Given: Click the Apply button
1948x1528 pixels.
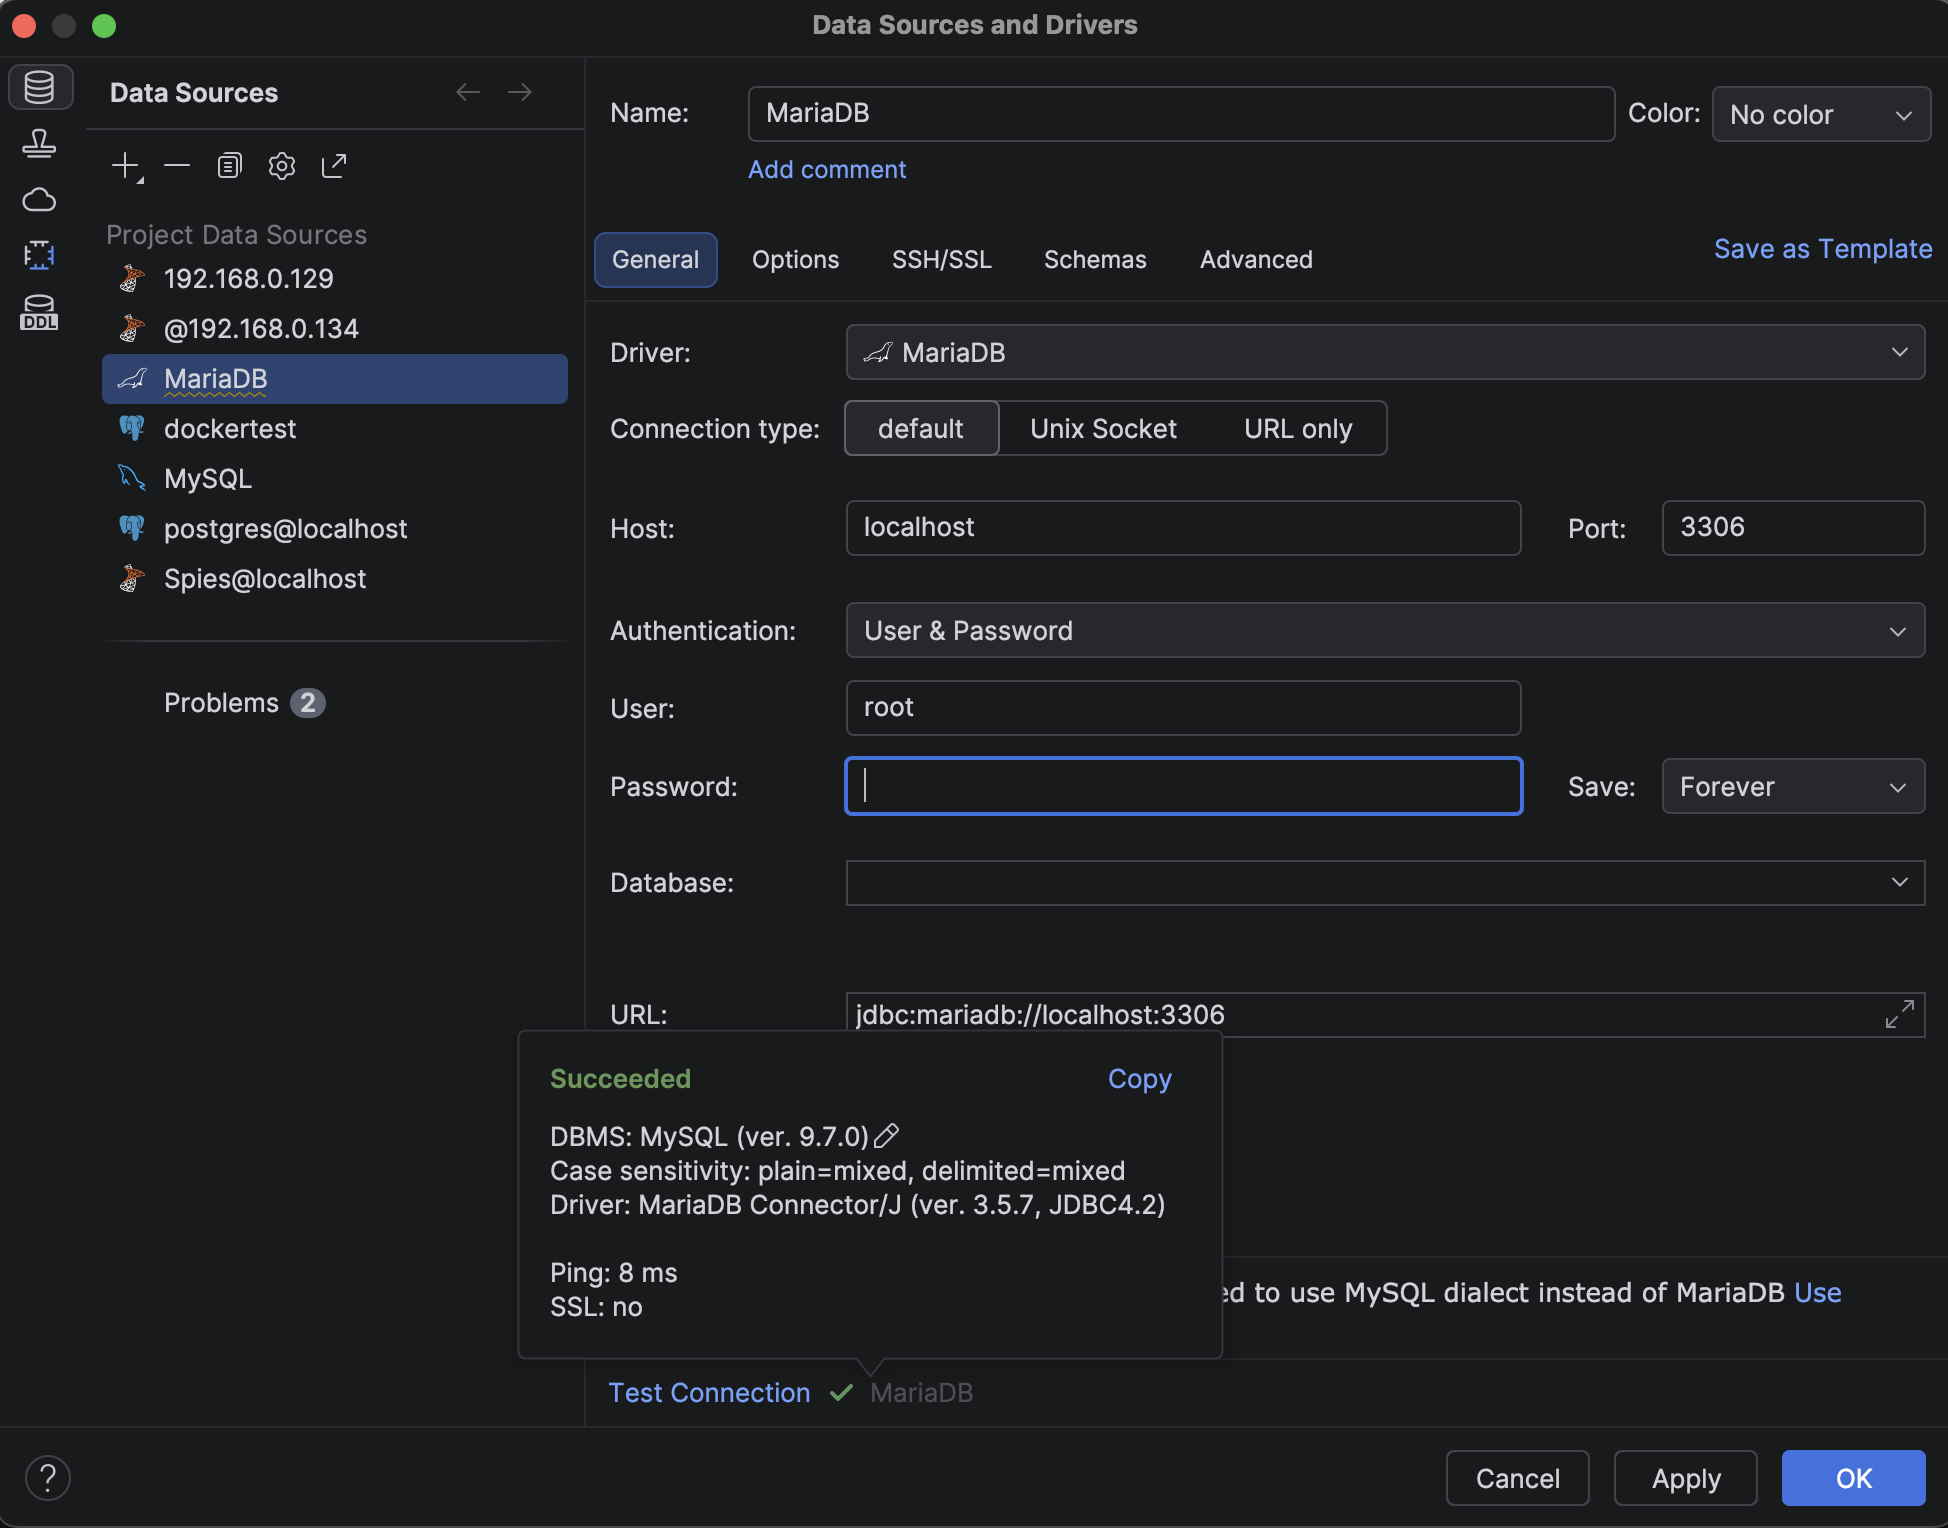Looking at the screenshot, I should (1686, 1478).
